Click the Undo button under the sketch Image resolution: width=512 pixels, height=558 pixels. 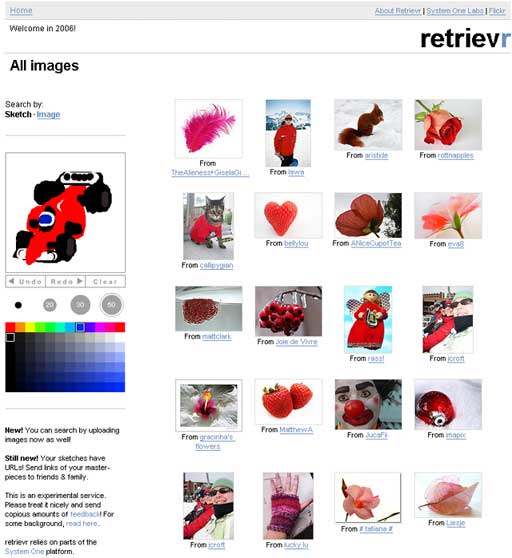pyautogui.click(x=26, y=281)
